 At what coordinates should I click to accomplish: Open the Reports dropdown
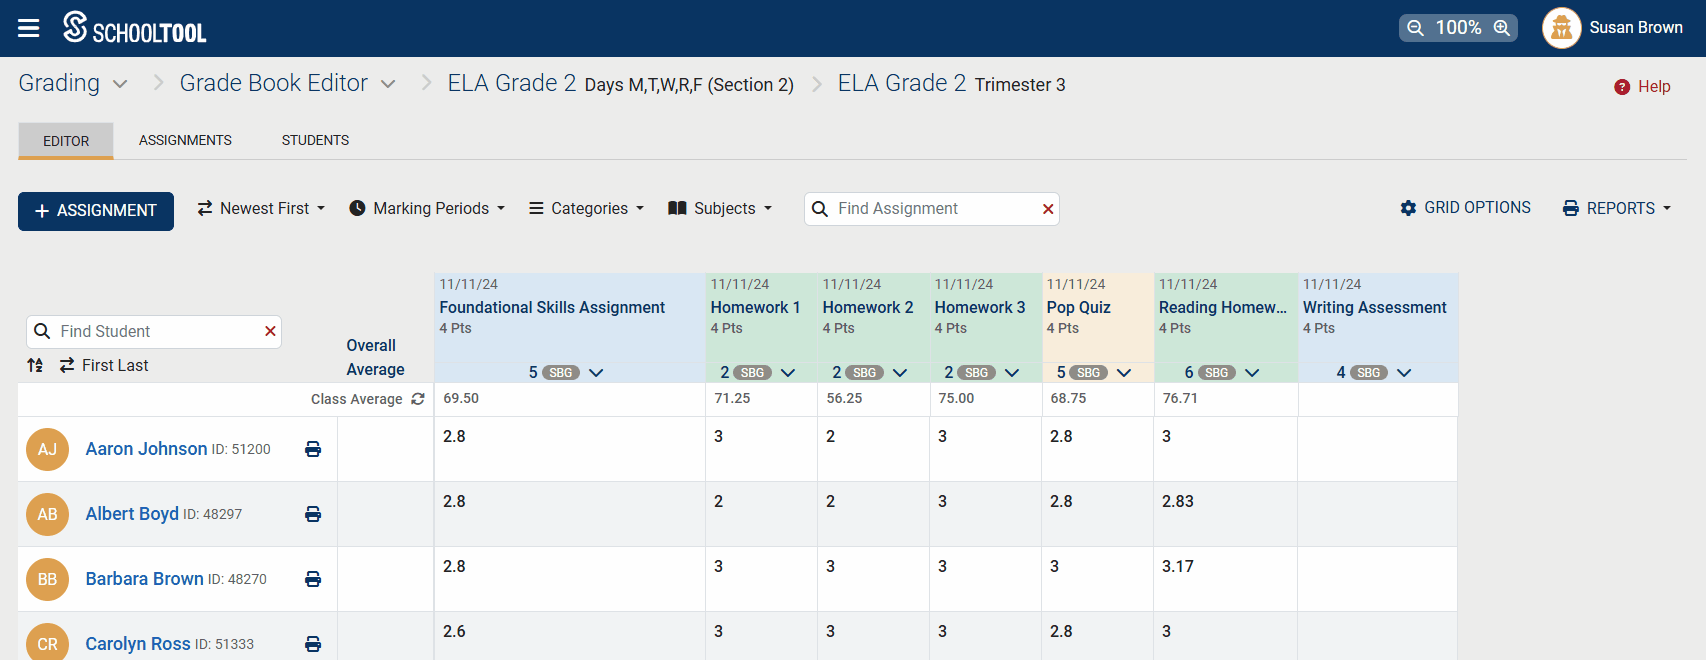(1617, 208)
